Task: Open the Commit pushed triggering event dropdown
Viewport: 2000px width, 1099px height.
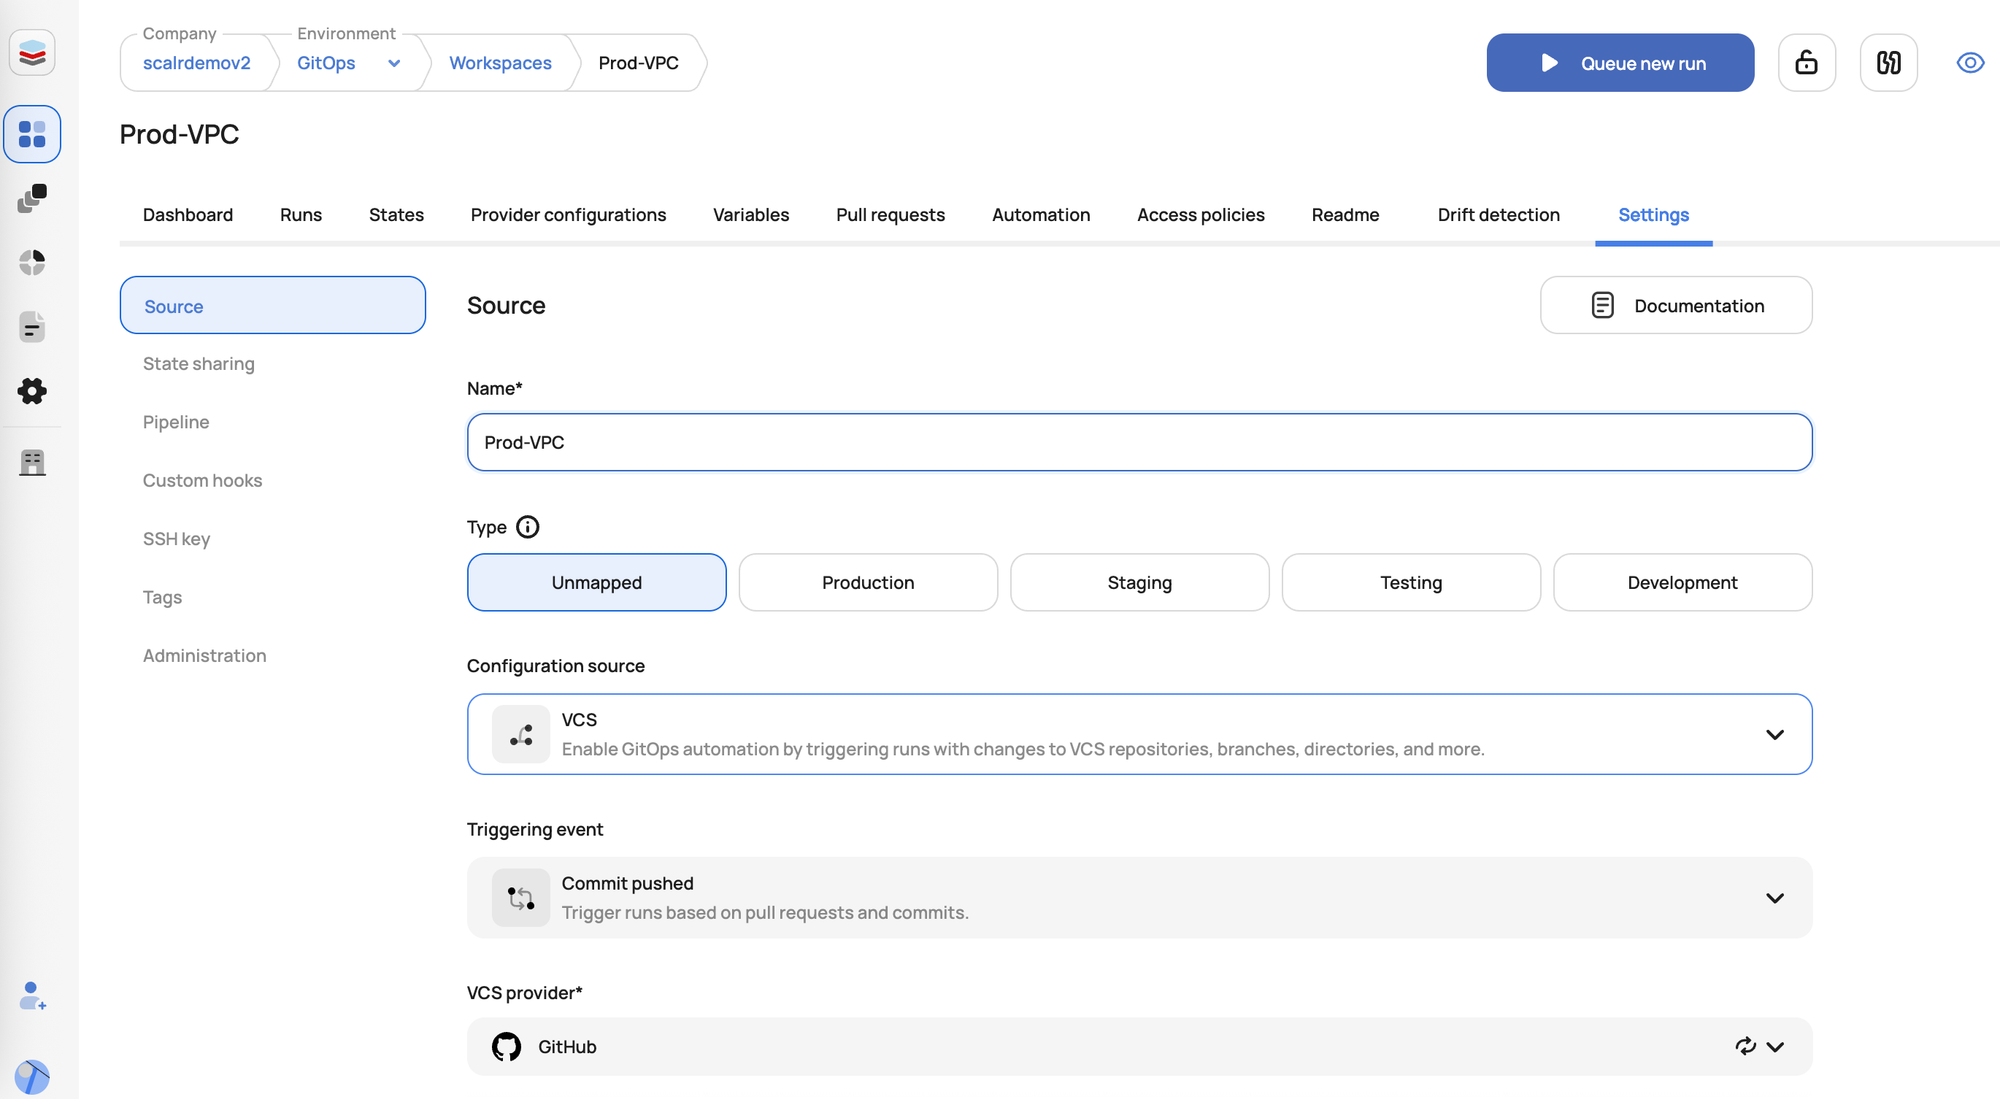Action: 1774,898
